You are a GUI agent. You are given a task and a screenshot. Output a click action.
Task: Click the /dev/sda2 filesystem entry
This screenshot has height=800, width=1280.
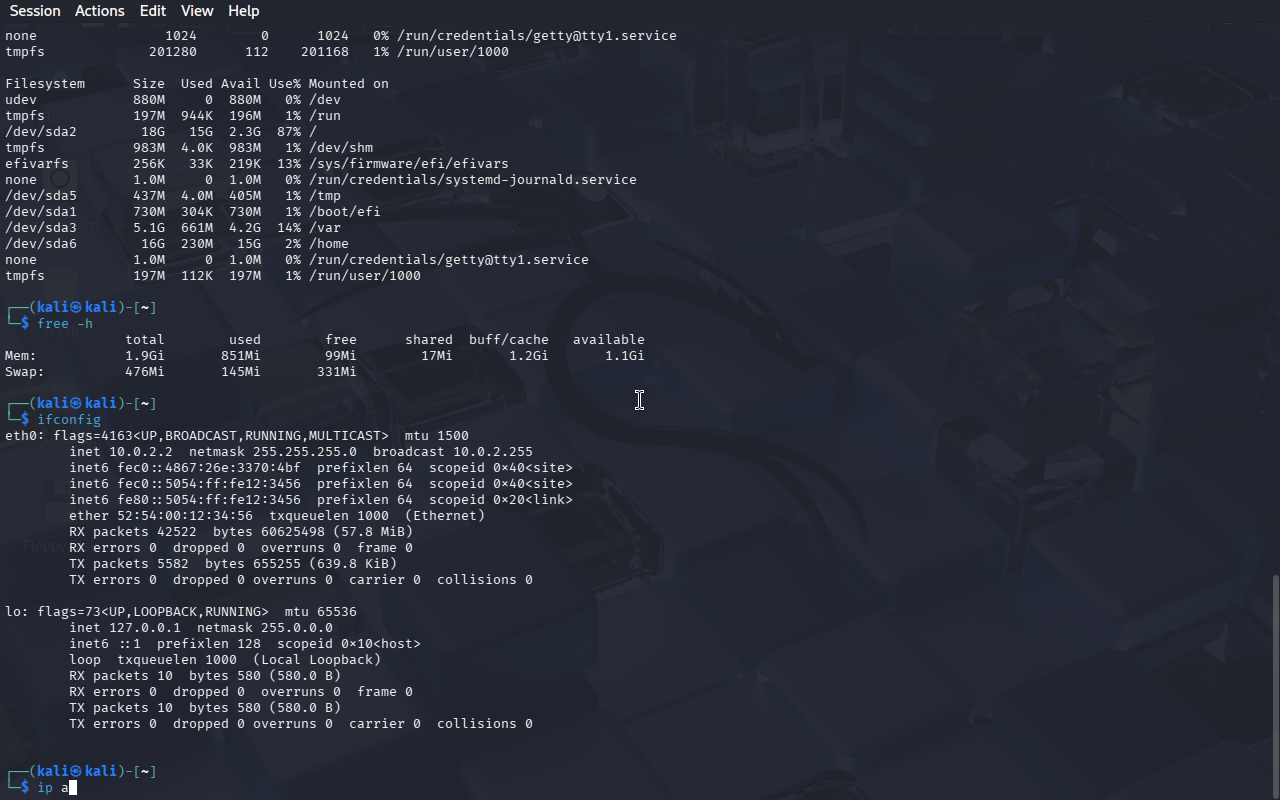41,132
